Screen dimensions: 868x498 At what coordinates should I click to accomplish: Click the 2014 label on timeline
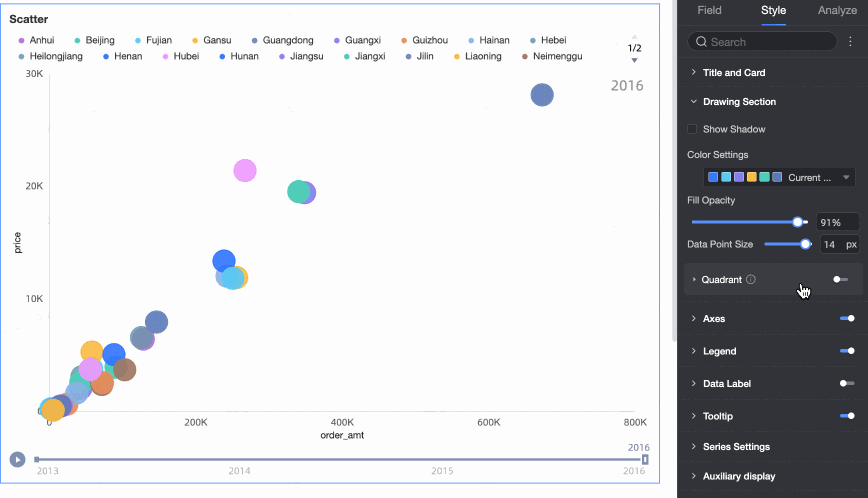[239, 471]
